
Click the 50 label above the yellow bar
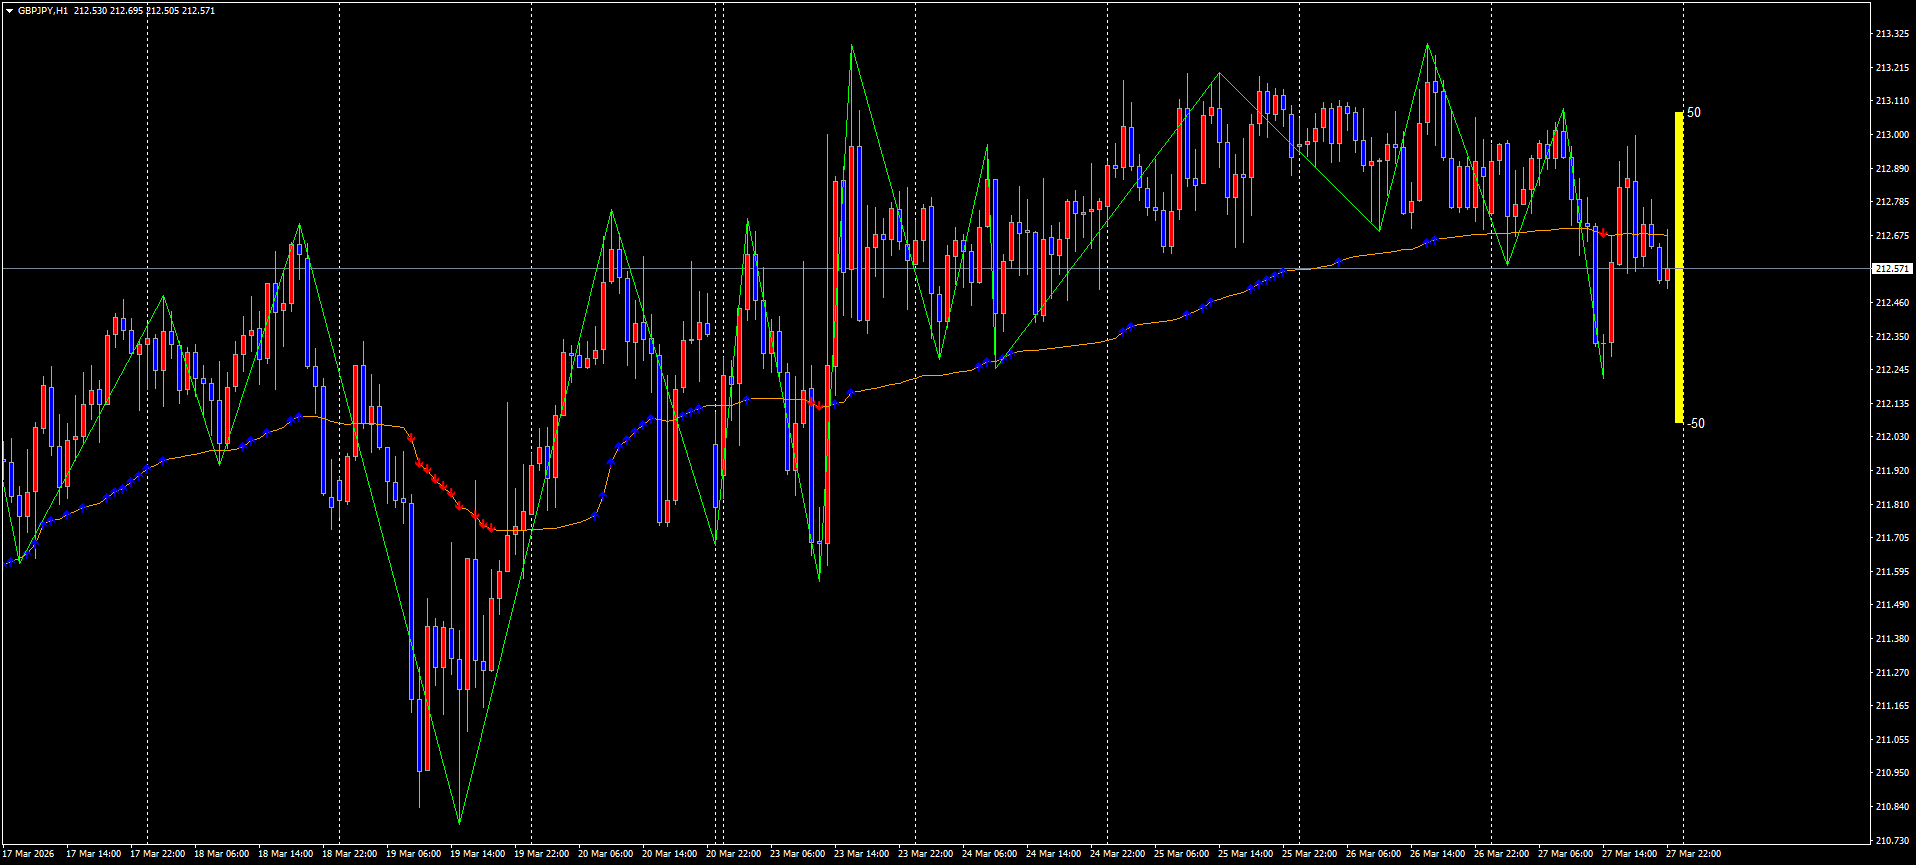(1694, 113)
